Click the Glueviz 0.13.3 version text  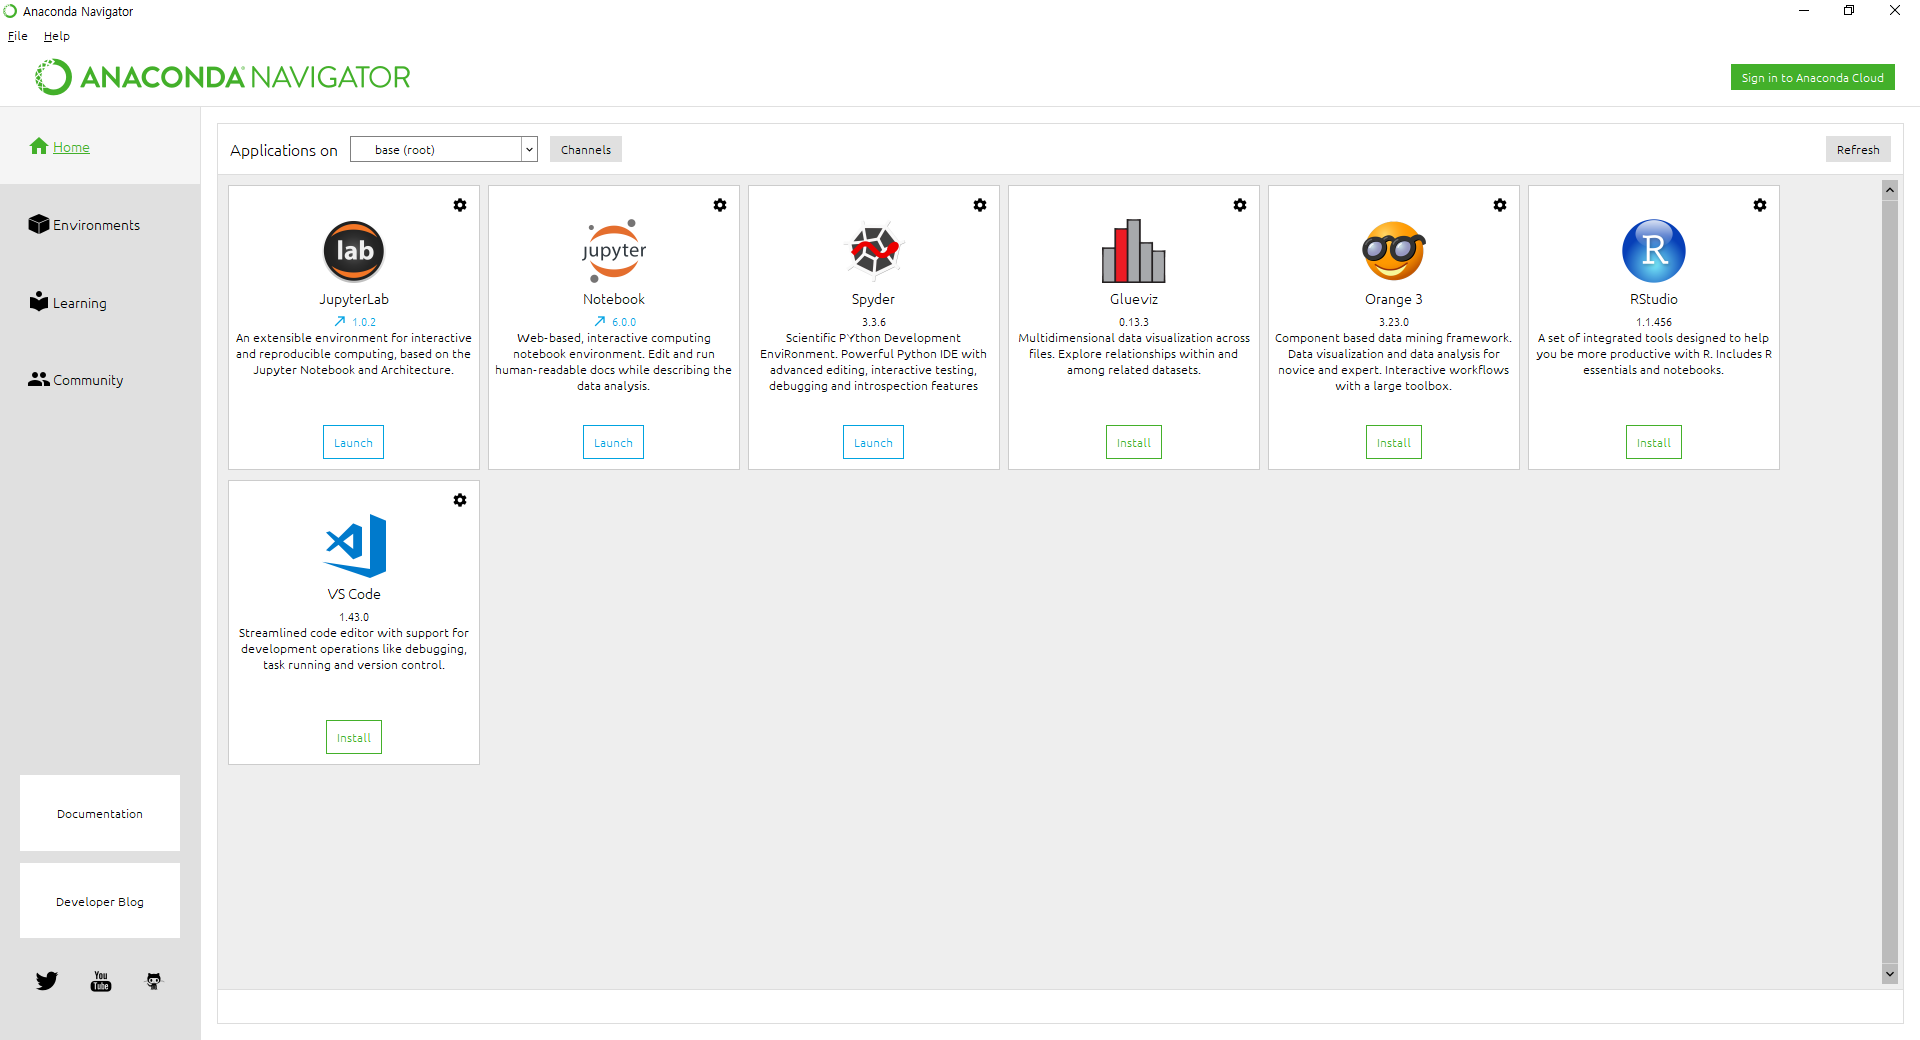(x=1134, y=322)
